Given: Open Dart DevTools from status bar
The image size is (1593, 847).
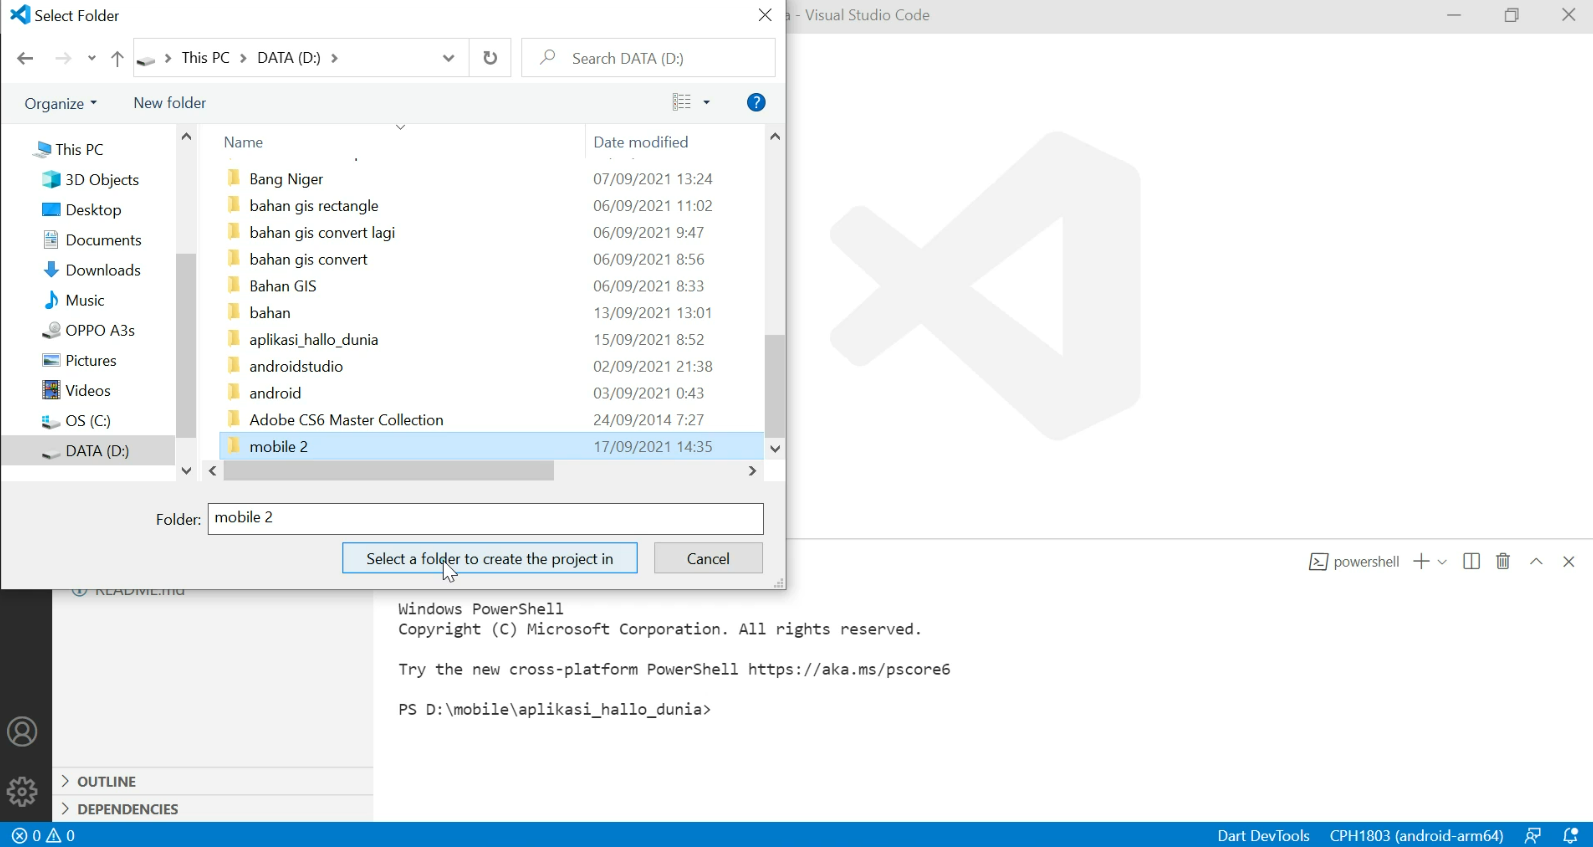Looking at the screenshot, I should [1263, 835].
